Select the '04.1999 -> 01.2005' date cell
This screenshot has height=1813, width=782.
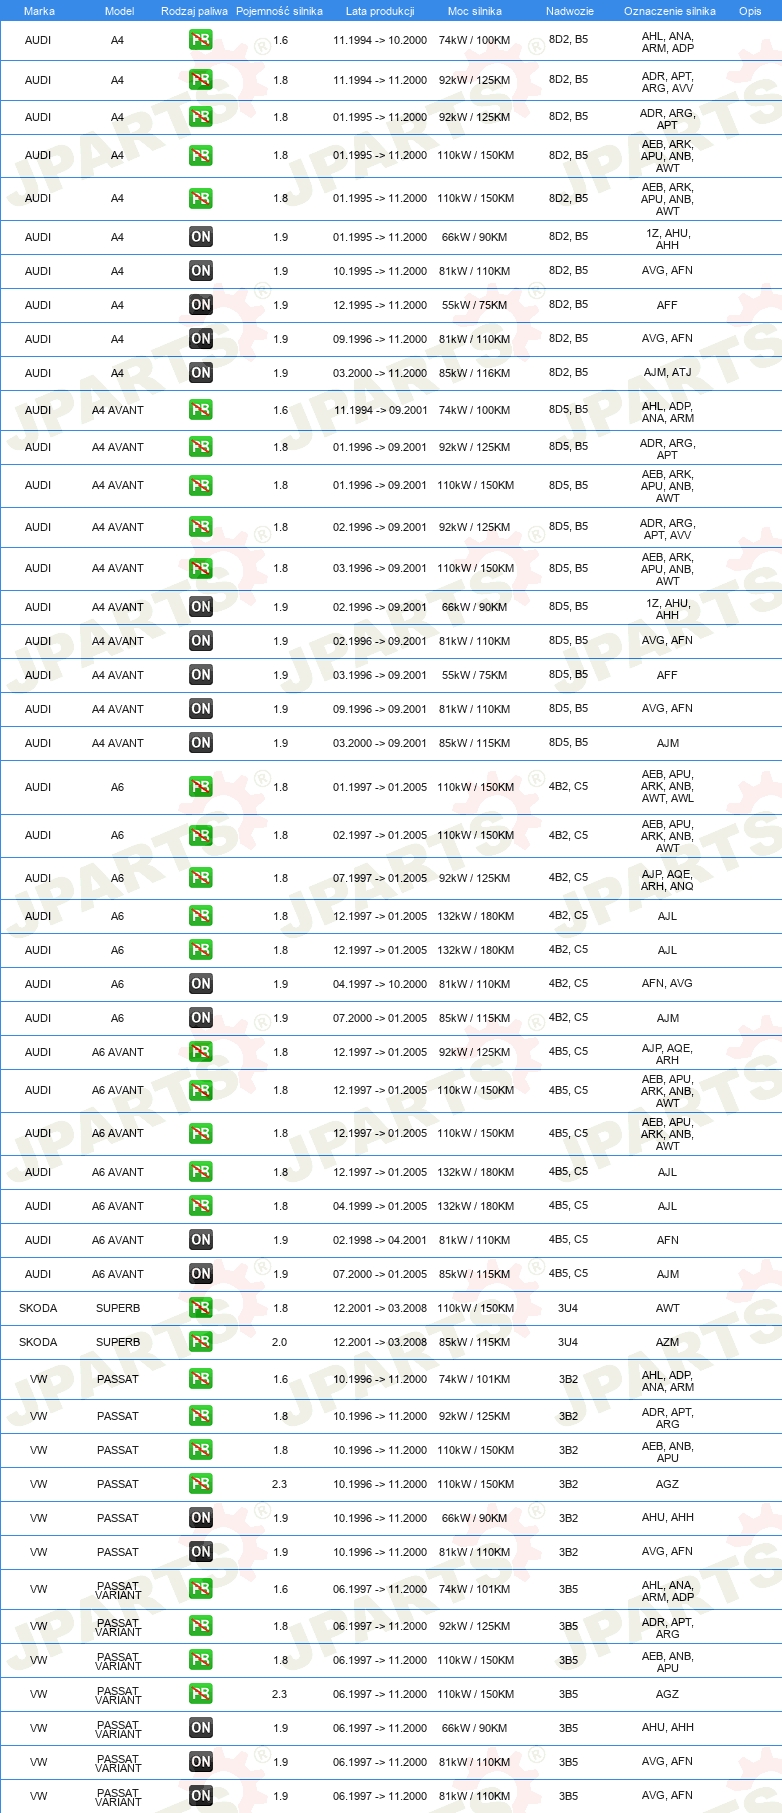click(380, 1206)
